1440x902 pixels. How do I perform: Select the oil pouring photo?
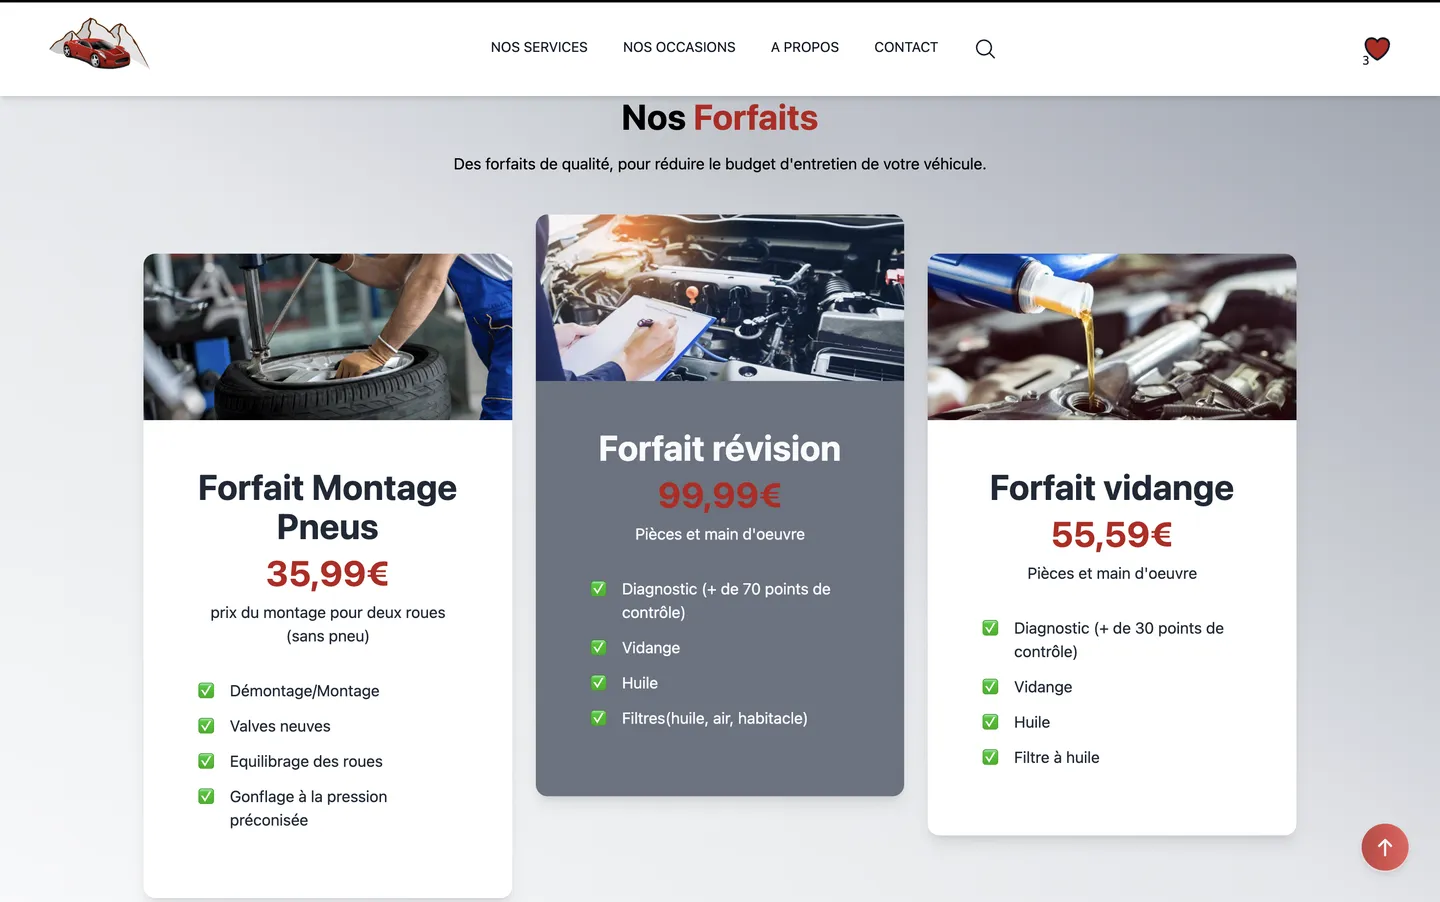pos(1112,337)
